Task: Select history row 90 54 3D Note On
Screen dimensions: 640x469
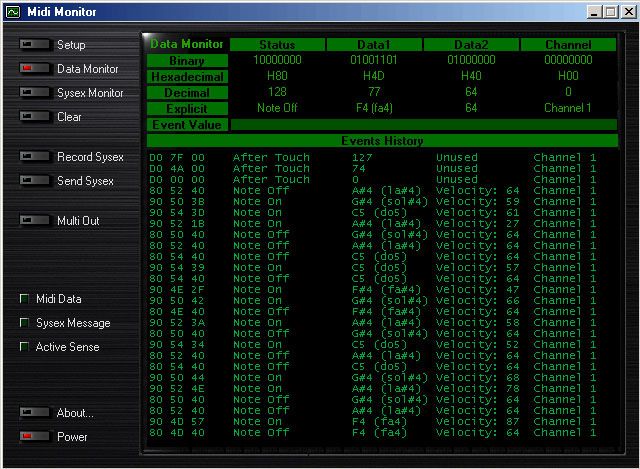Action: tap(373, 212)
